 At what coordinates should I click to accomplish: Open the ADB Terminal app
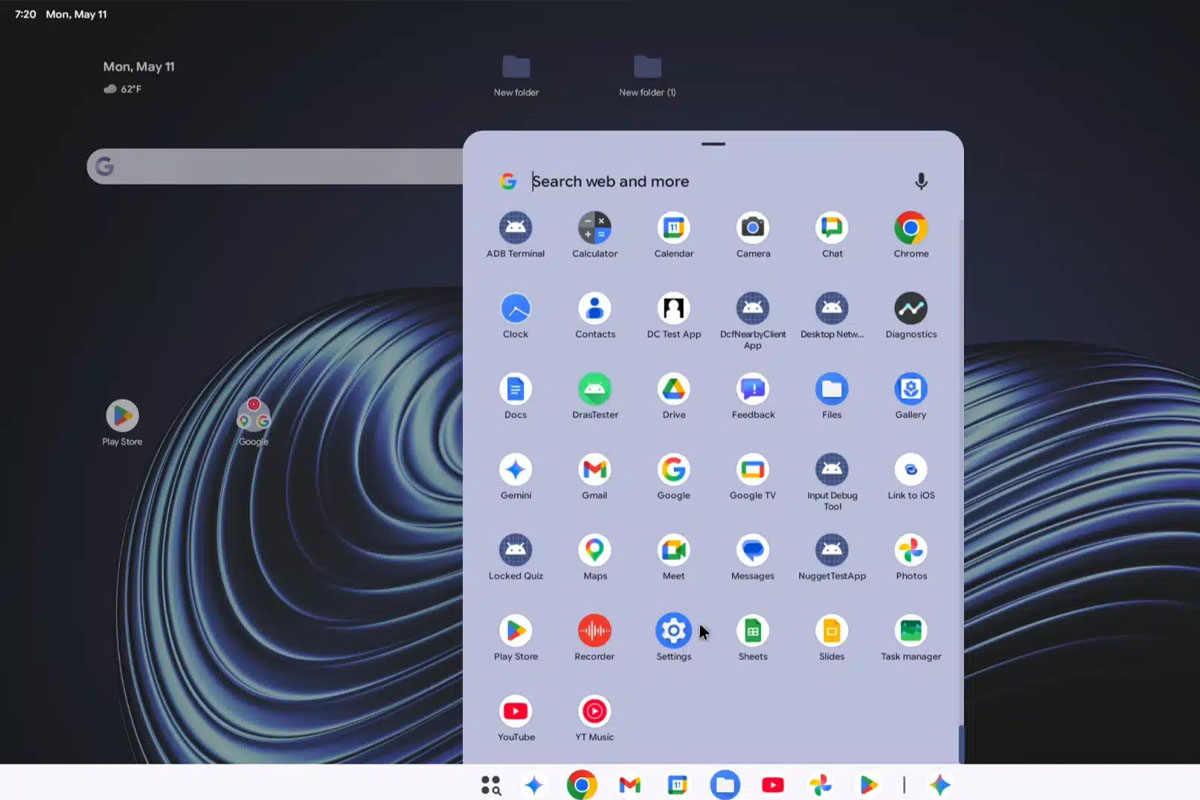point(515,228)
